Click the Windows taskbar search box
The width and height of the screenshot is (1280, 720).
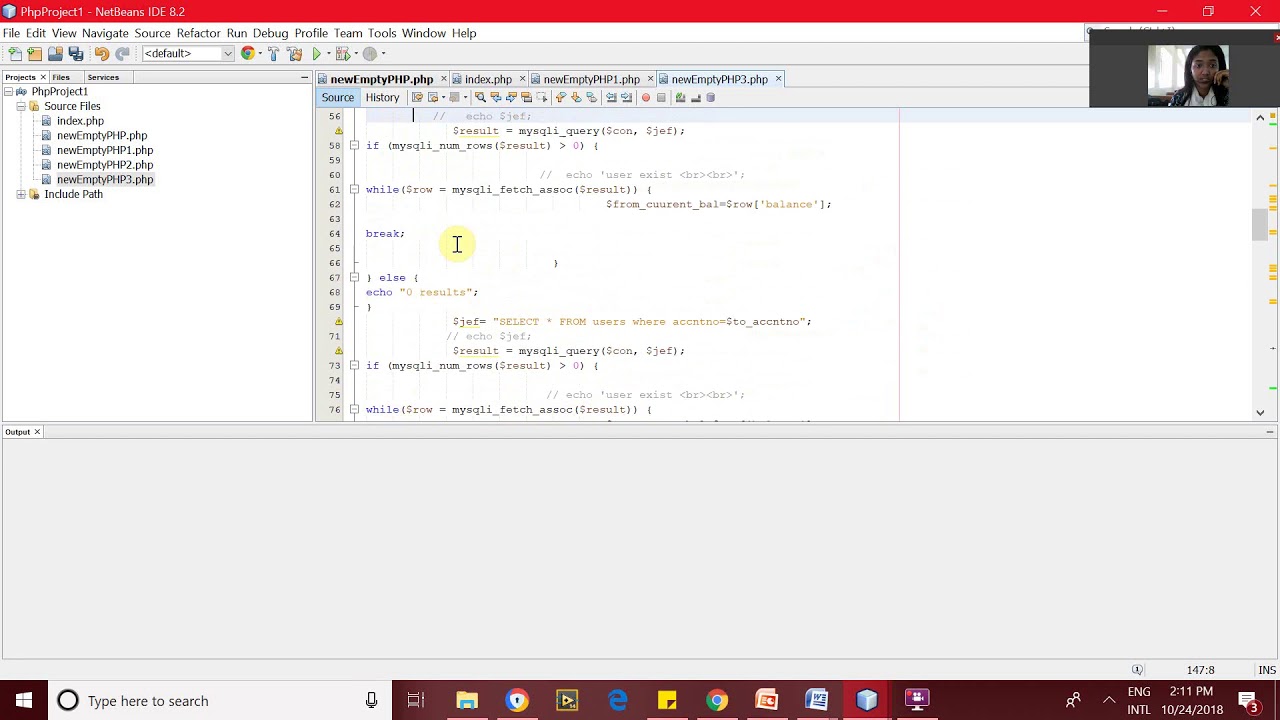220,700
